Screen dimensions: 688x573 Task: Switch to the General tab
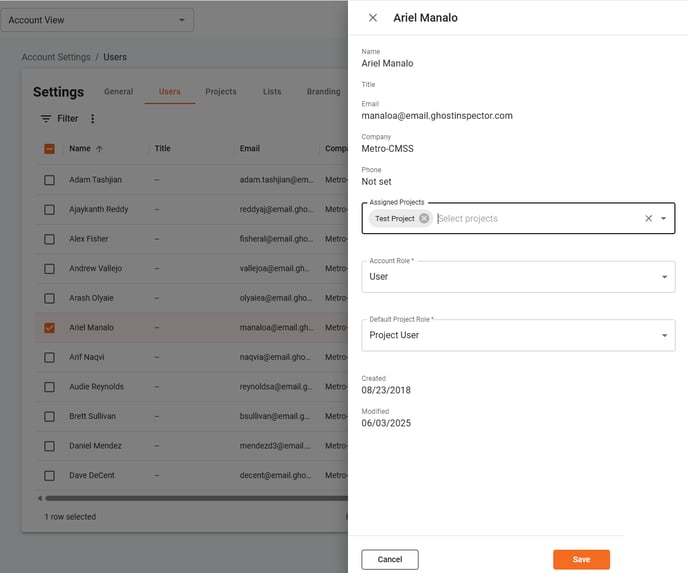tap(118, 91)
